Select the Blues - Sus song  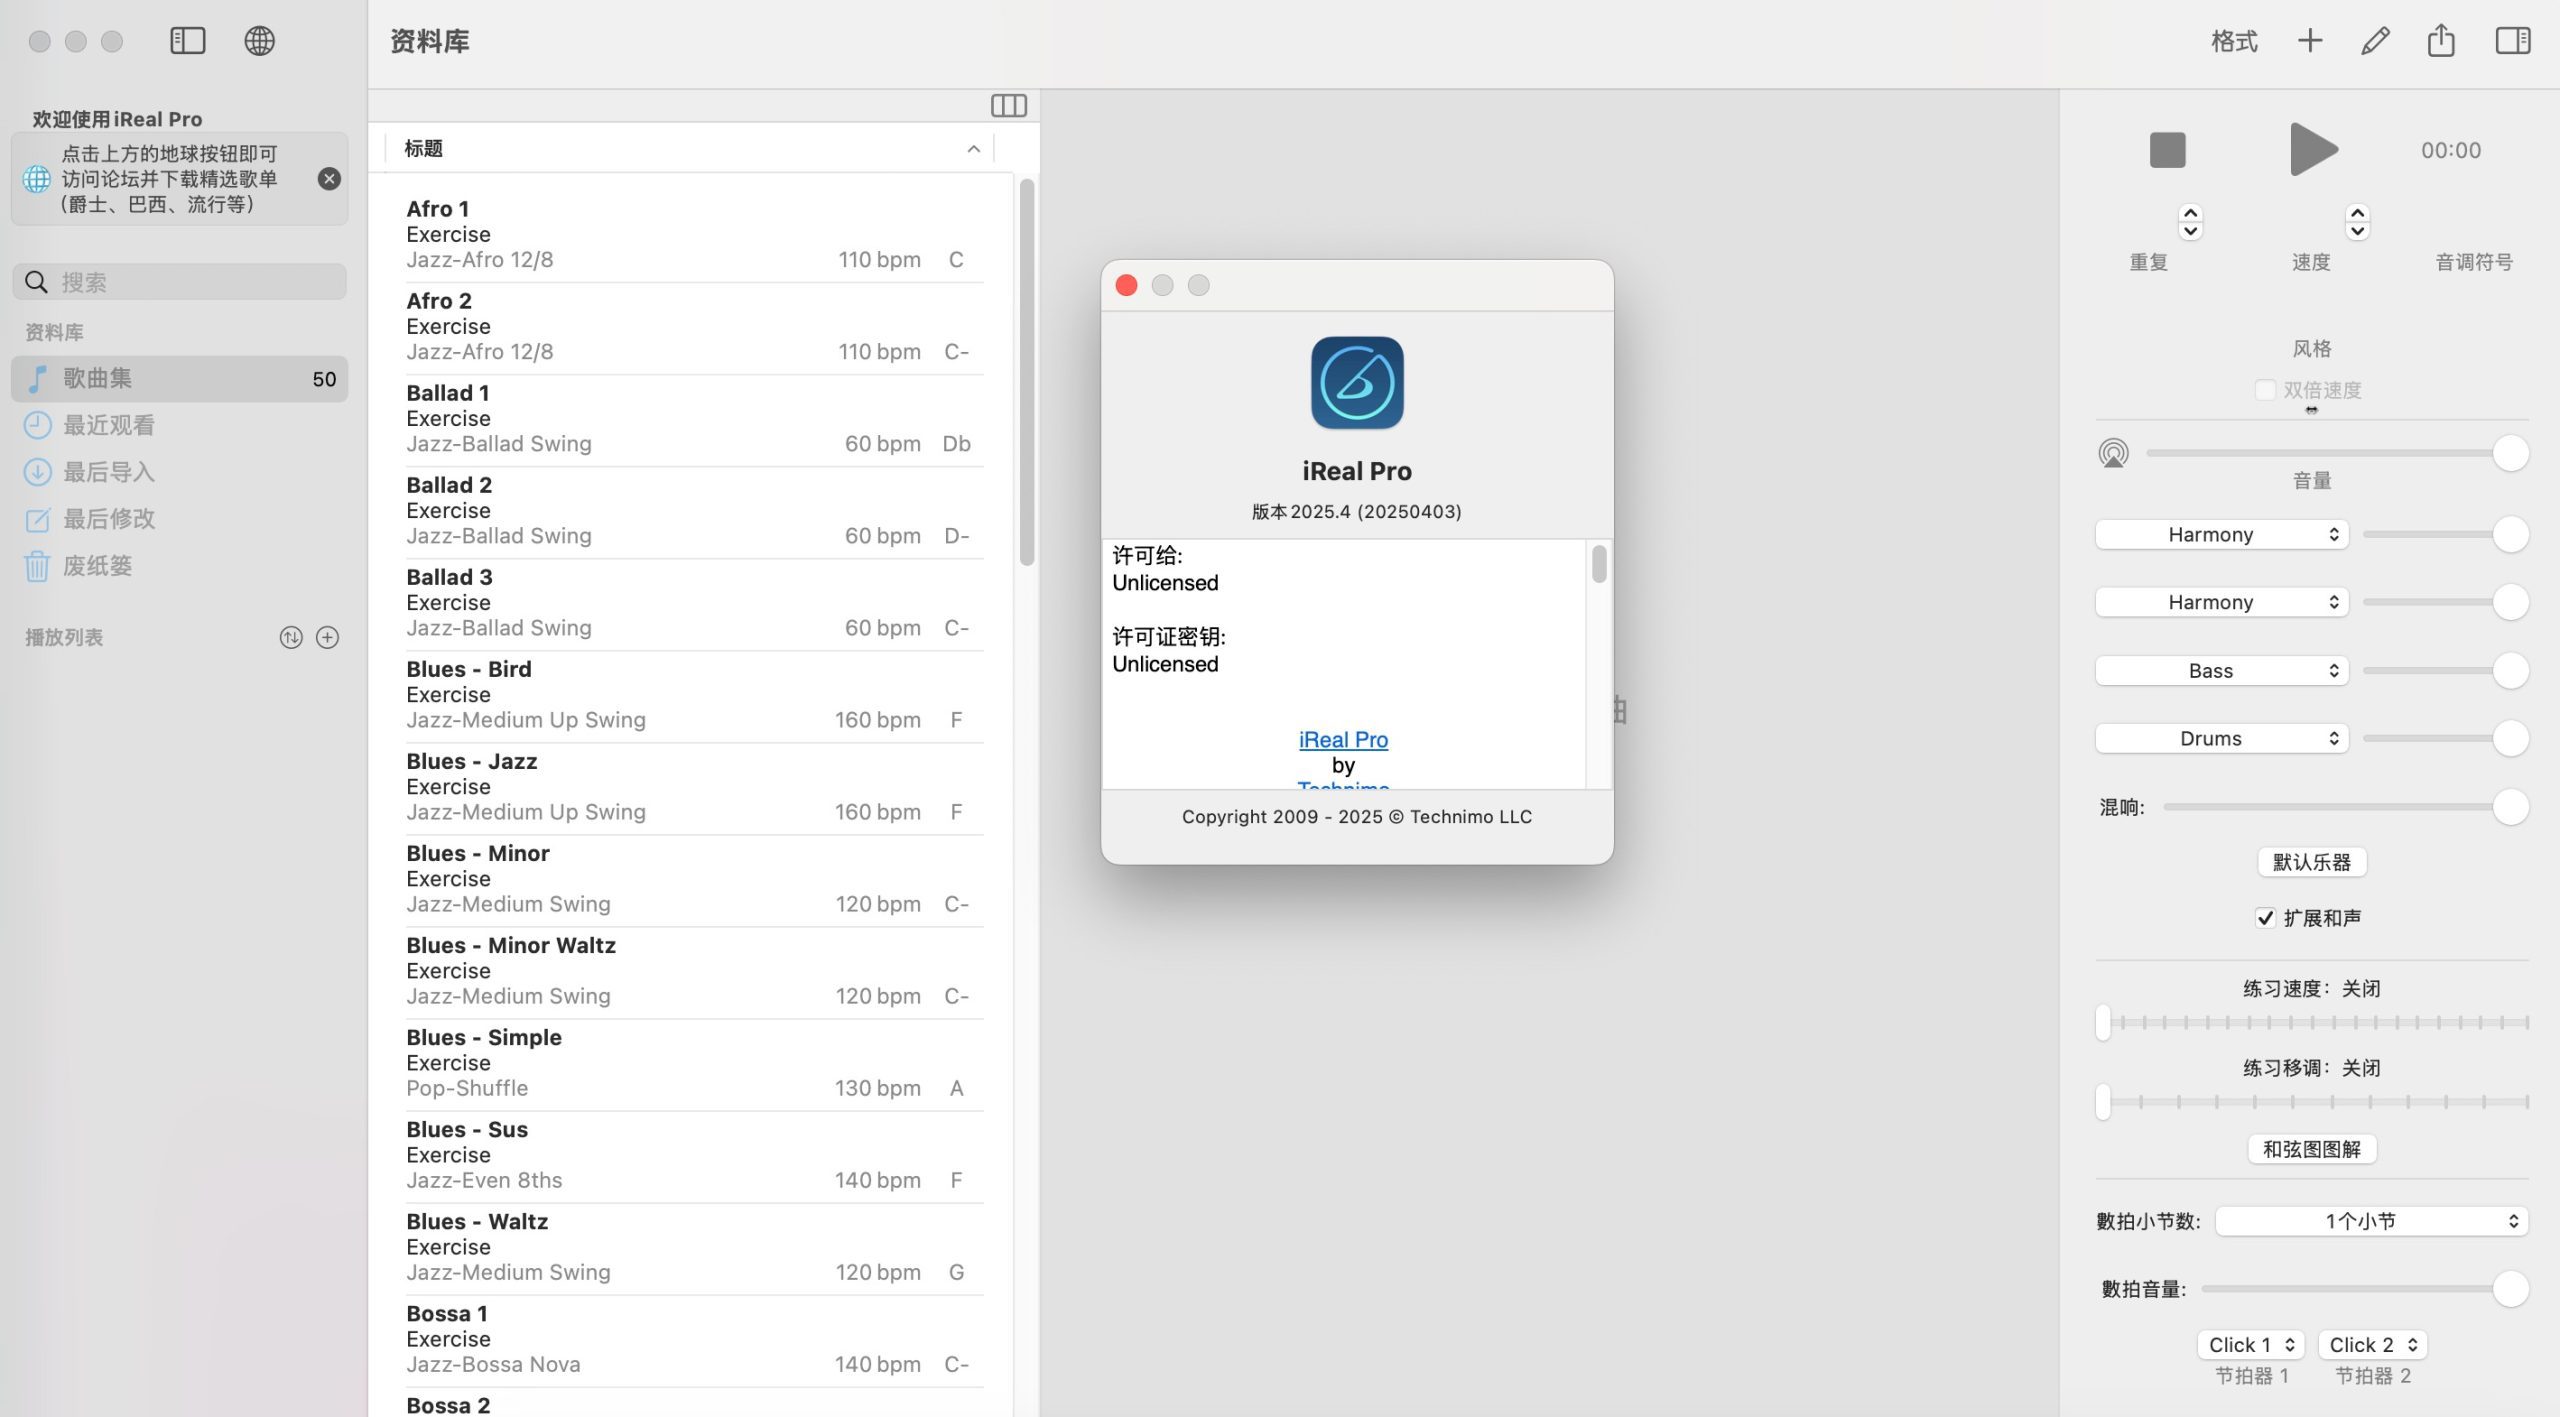pyautogui.click(x=694, y=1155)
